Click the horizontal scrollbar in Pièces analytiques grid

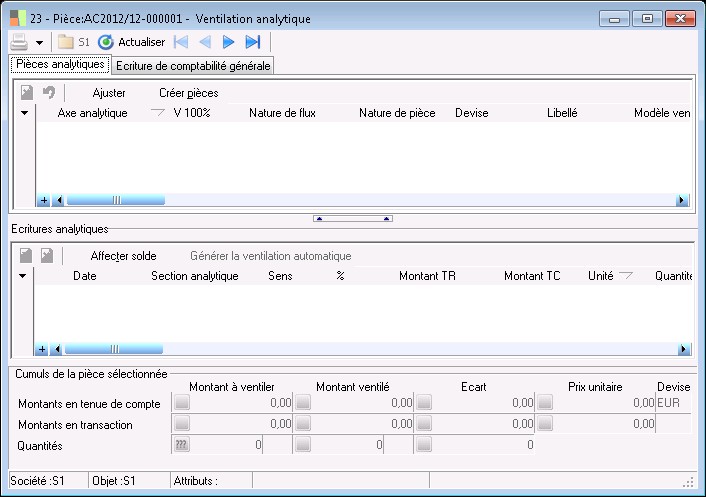point(370,200)
